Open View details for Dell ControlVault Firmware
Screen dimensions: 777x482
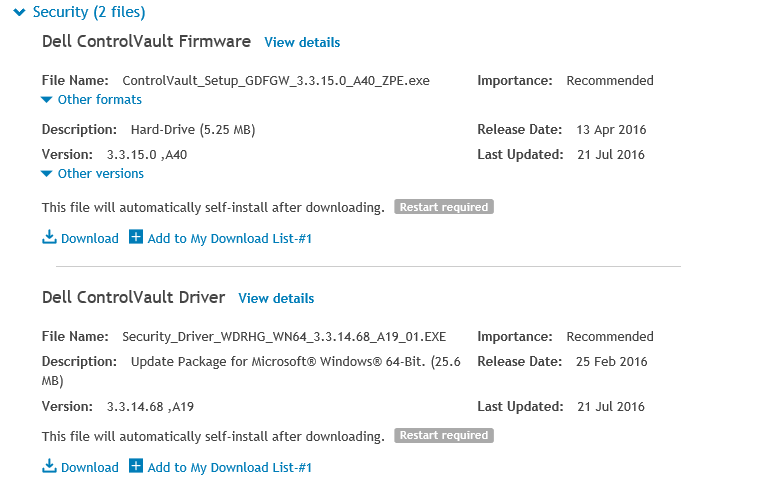click(x=302, y=43)
